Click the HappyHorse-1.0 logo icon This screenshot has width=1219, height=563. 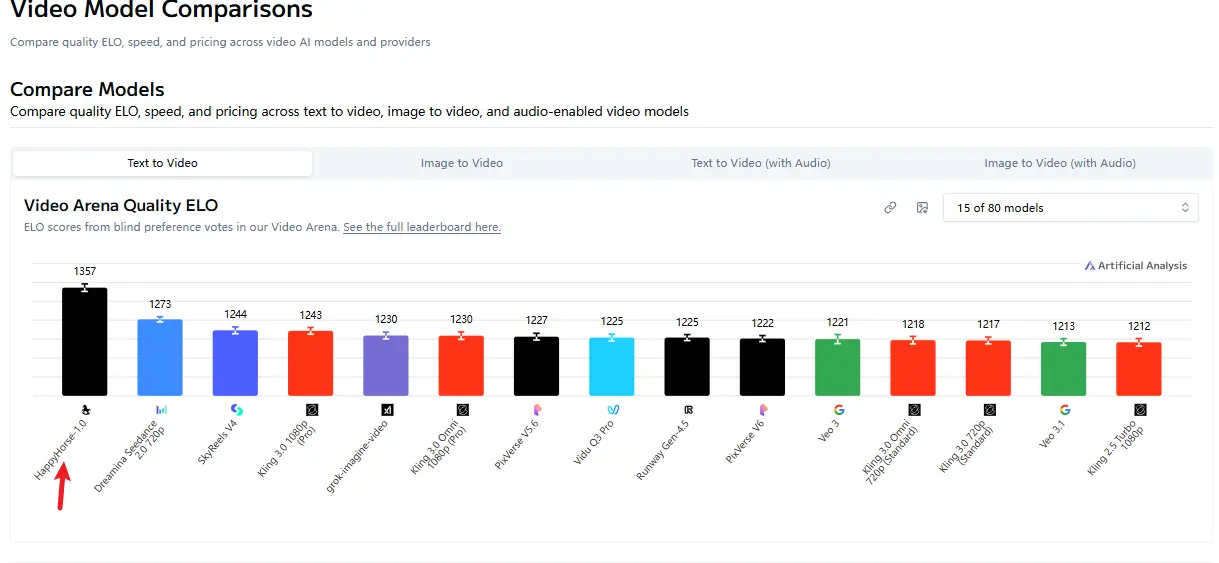click(85, 410)
